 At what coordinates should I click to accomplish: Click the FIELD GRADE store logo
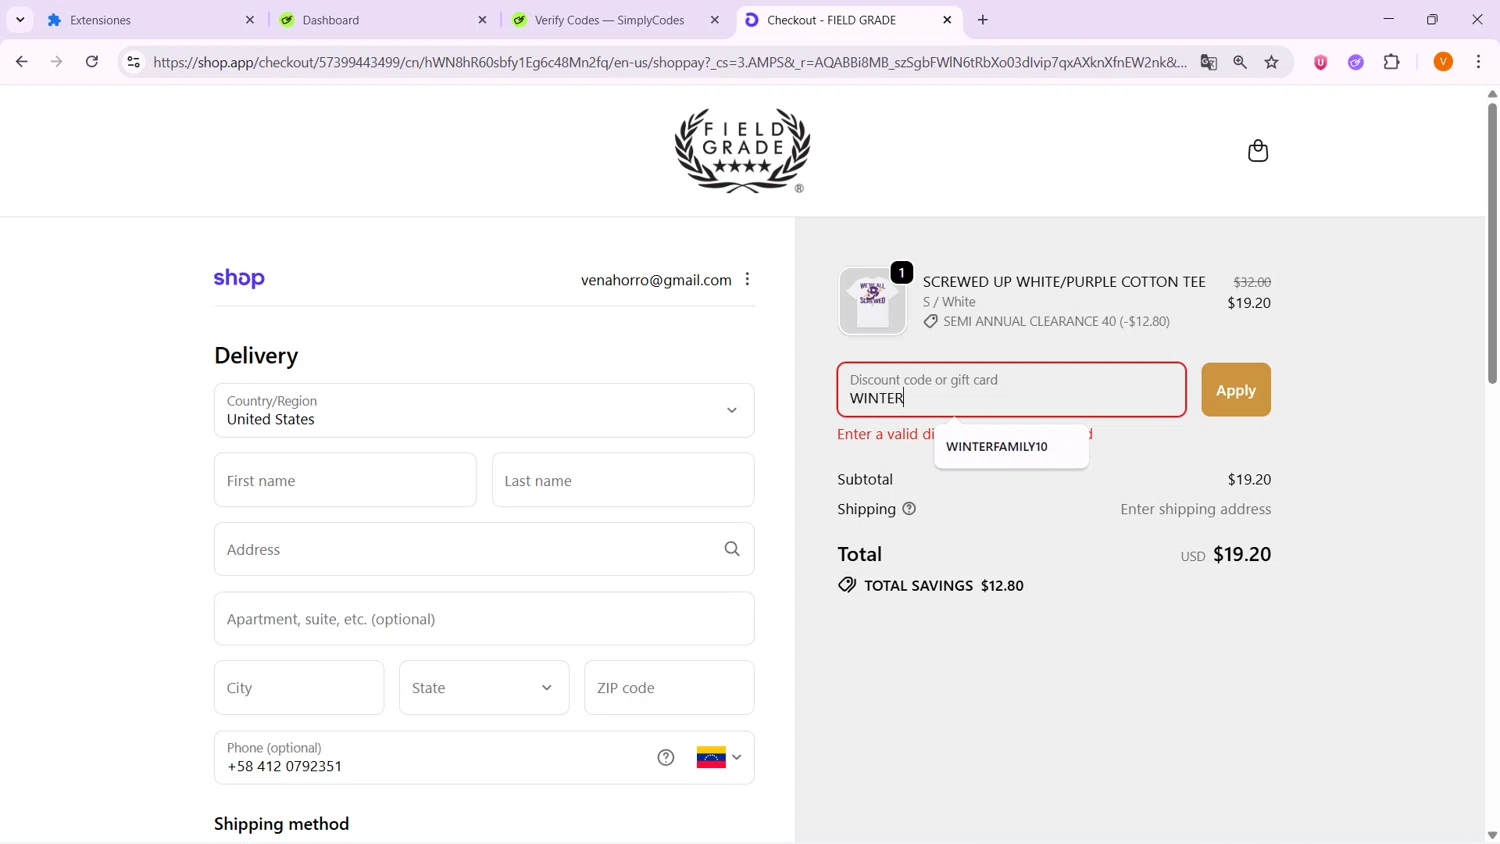pyautogui.click(x=742, y=151)
